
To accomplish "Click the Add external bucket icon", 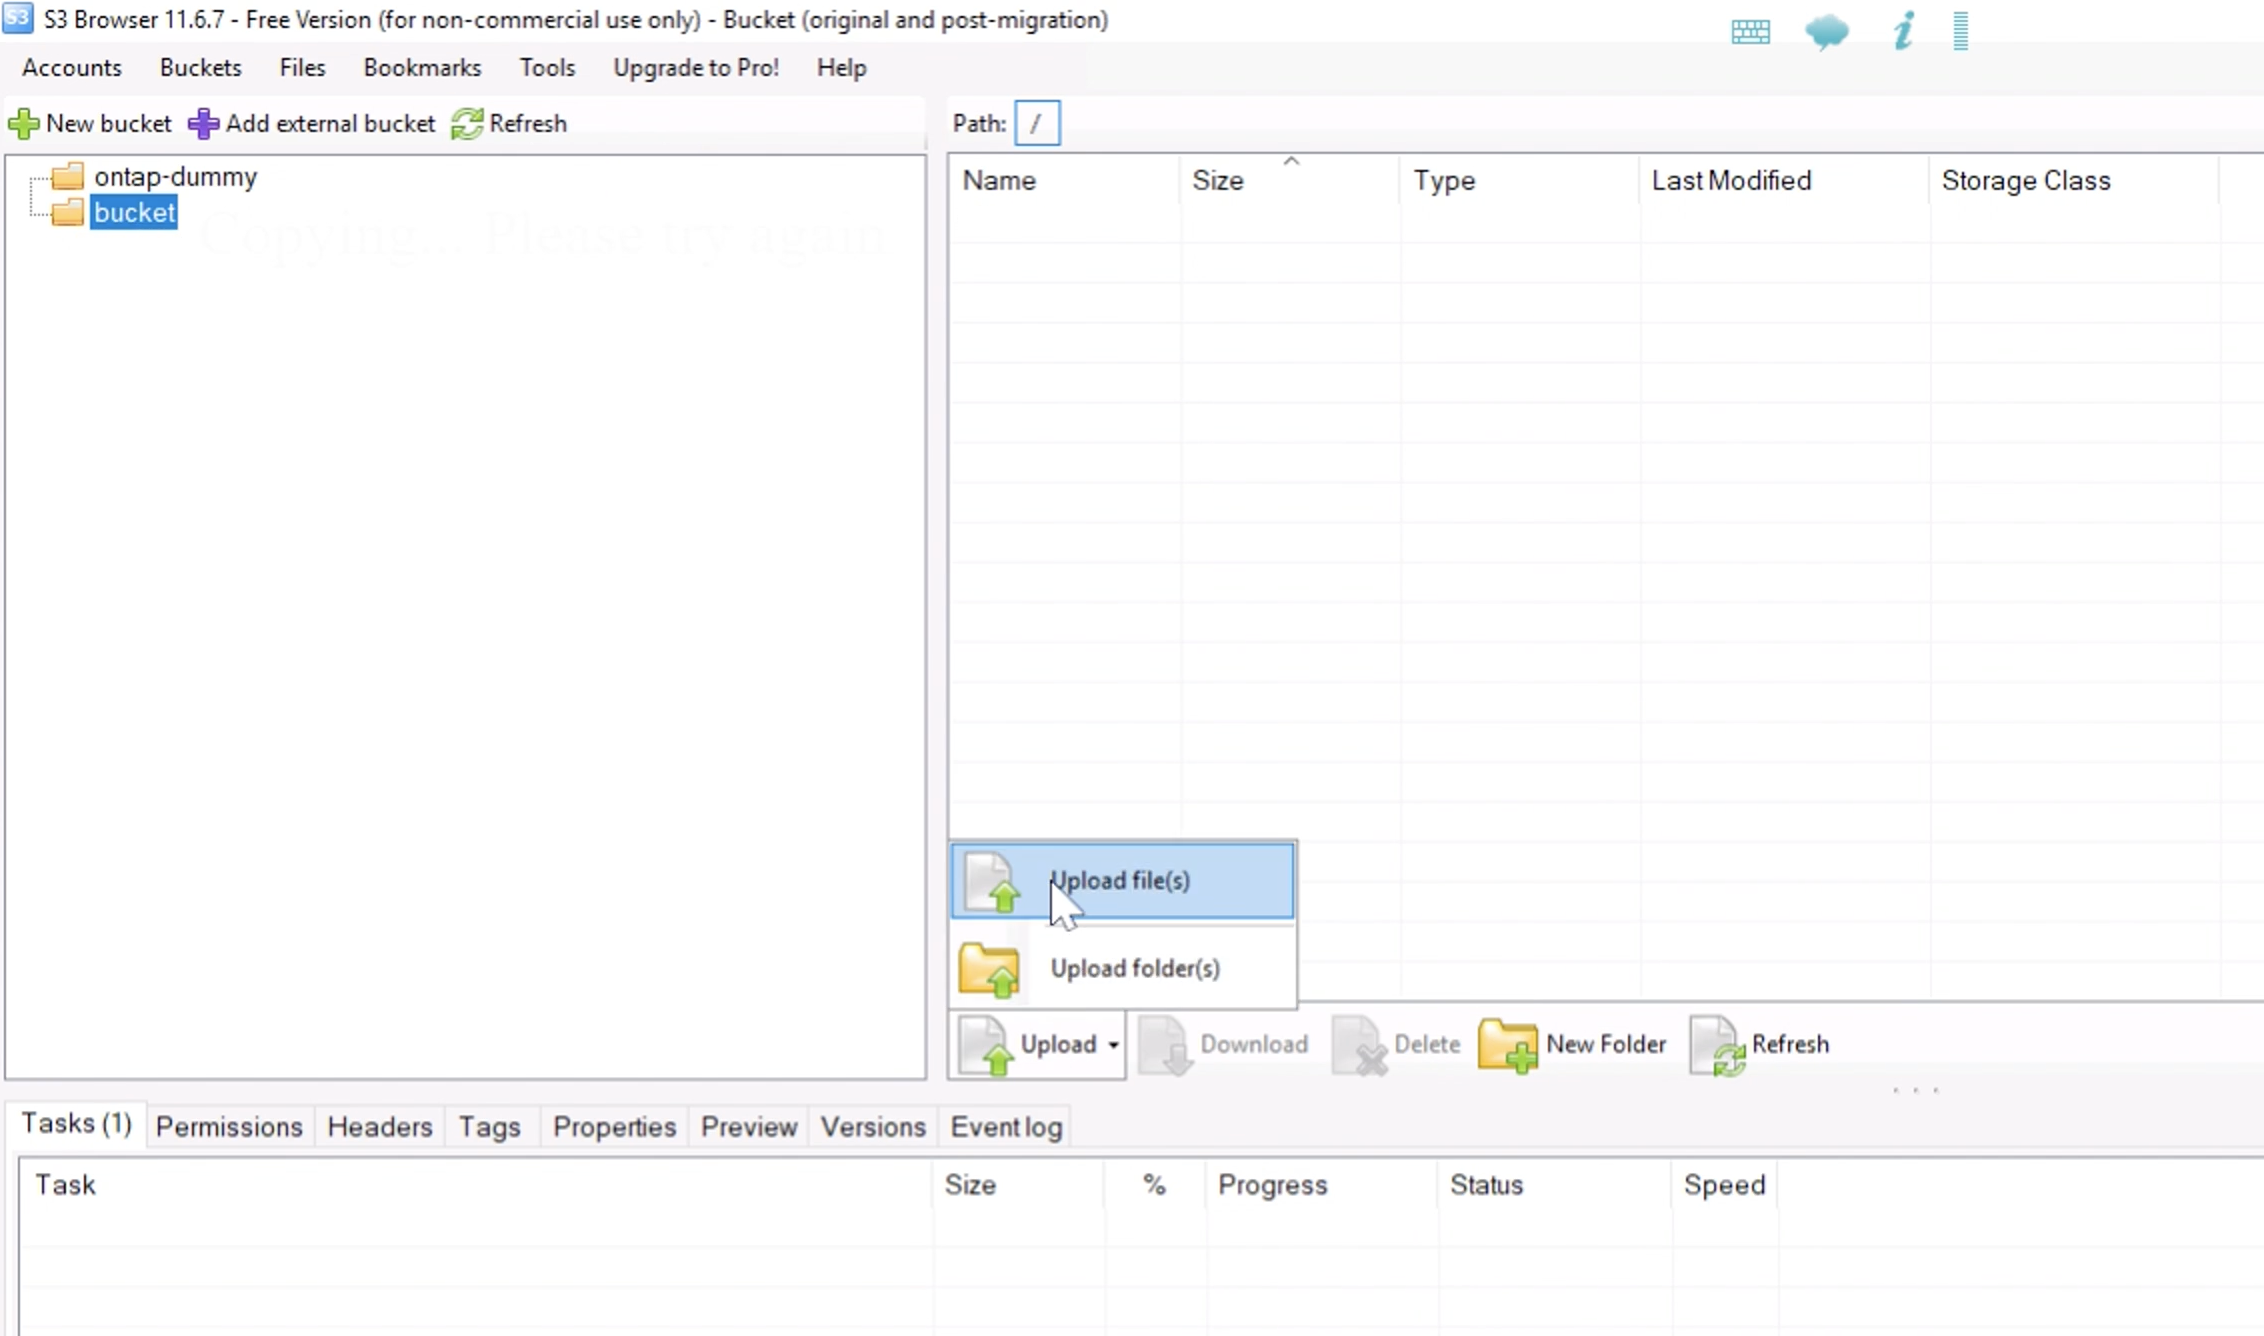I will [x=204, y=124].
